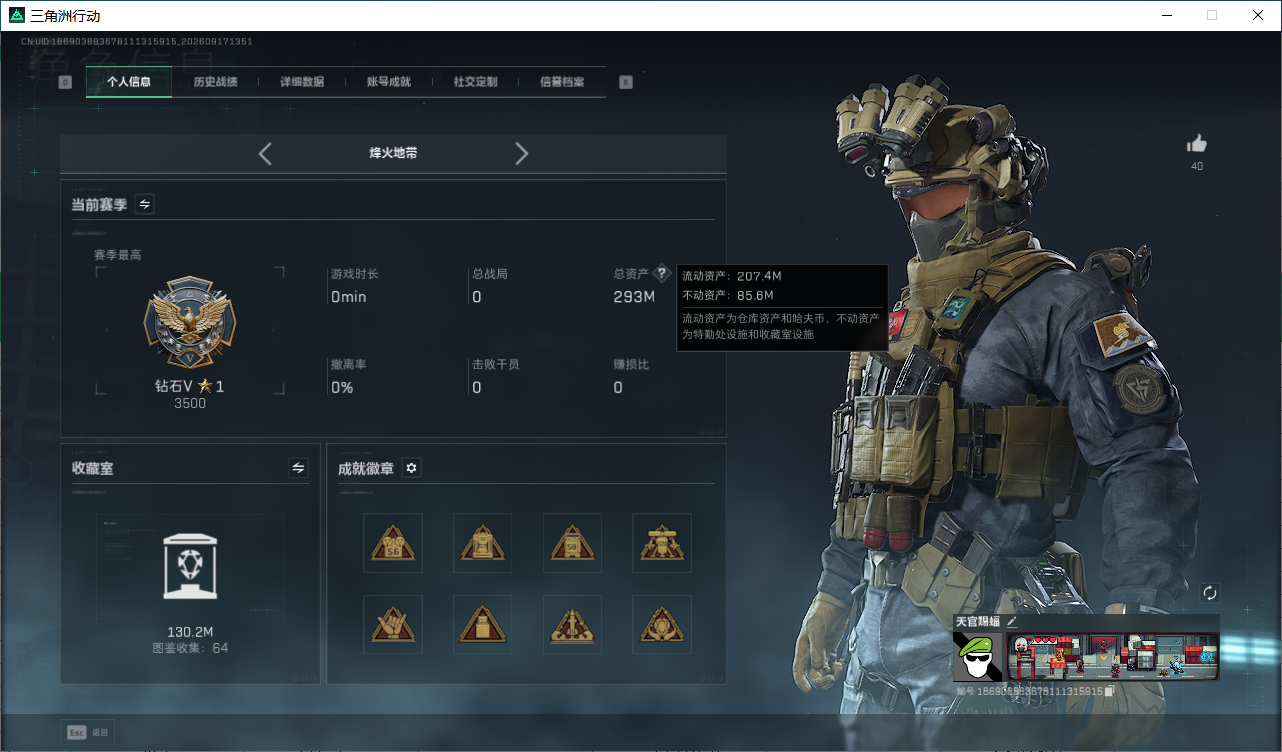Select the rocket achievement badge
The width and height of the screenshot is (1282, 752).
pos(572,625)
